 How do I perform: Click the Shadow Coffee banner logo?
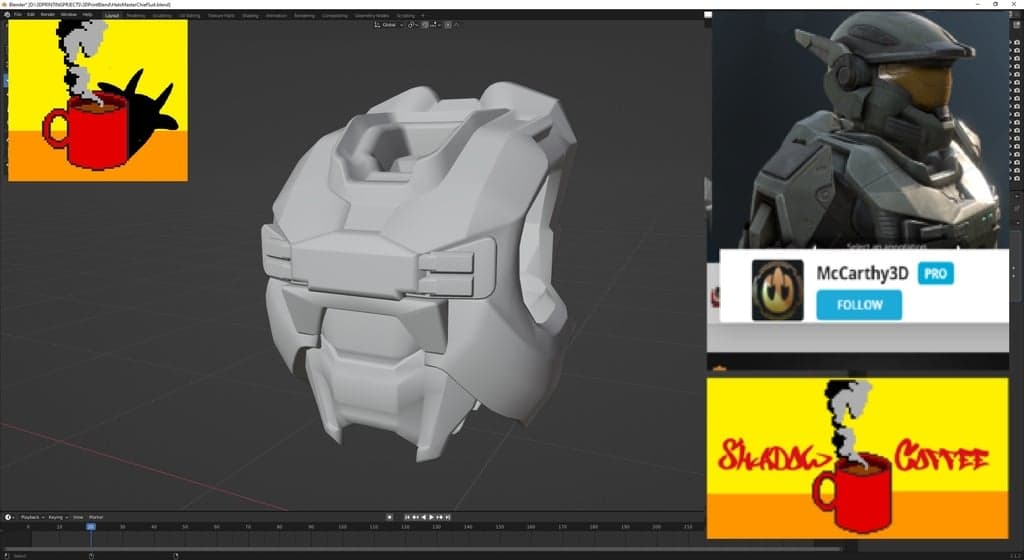[857, 458]
